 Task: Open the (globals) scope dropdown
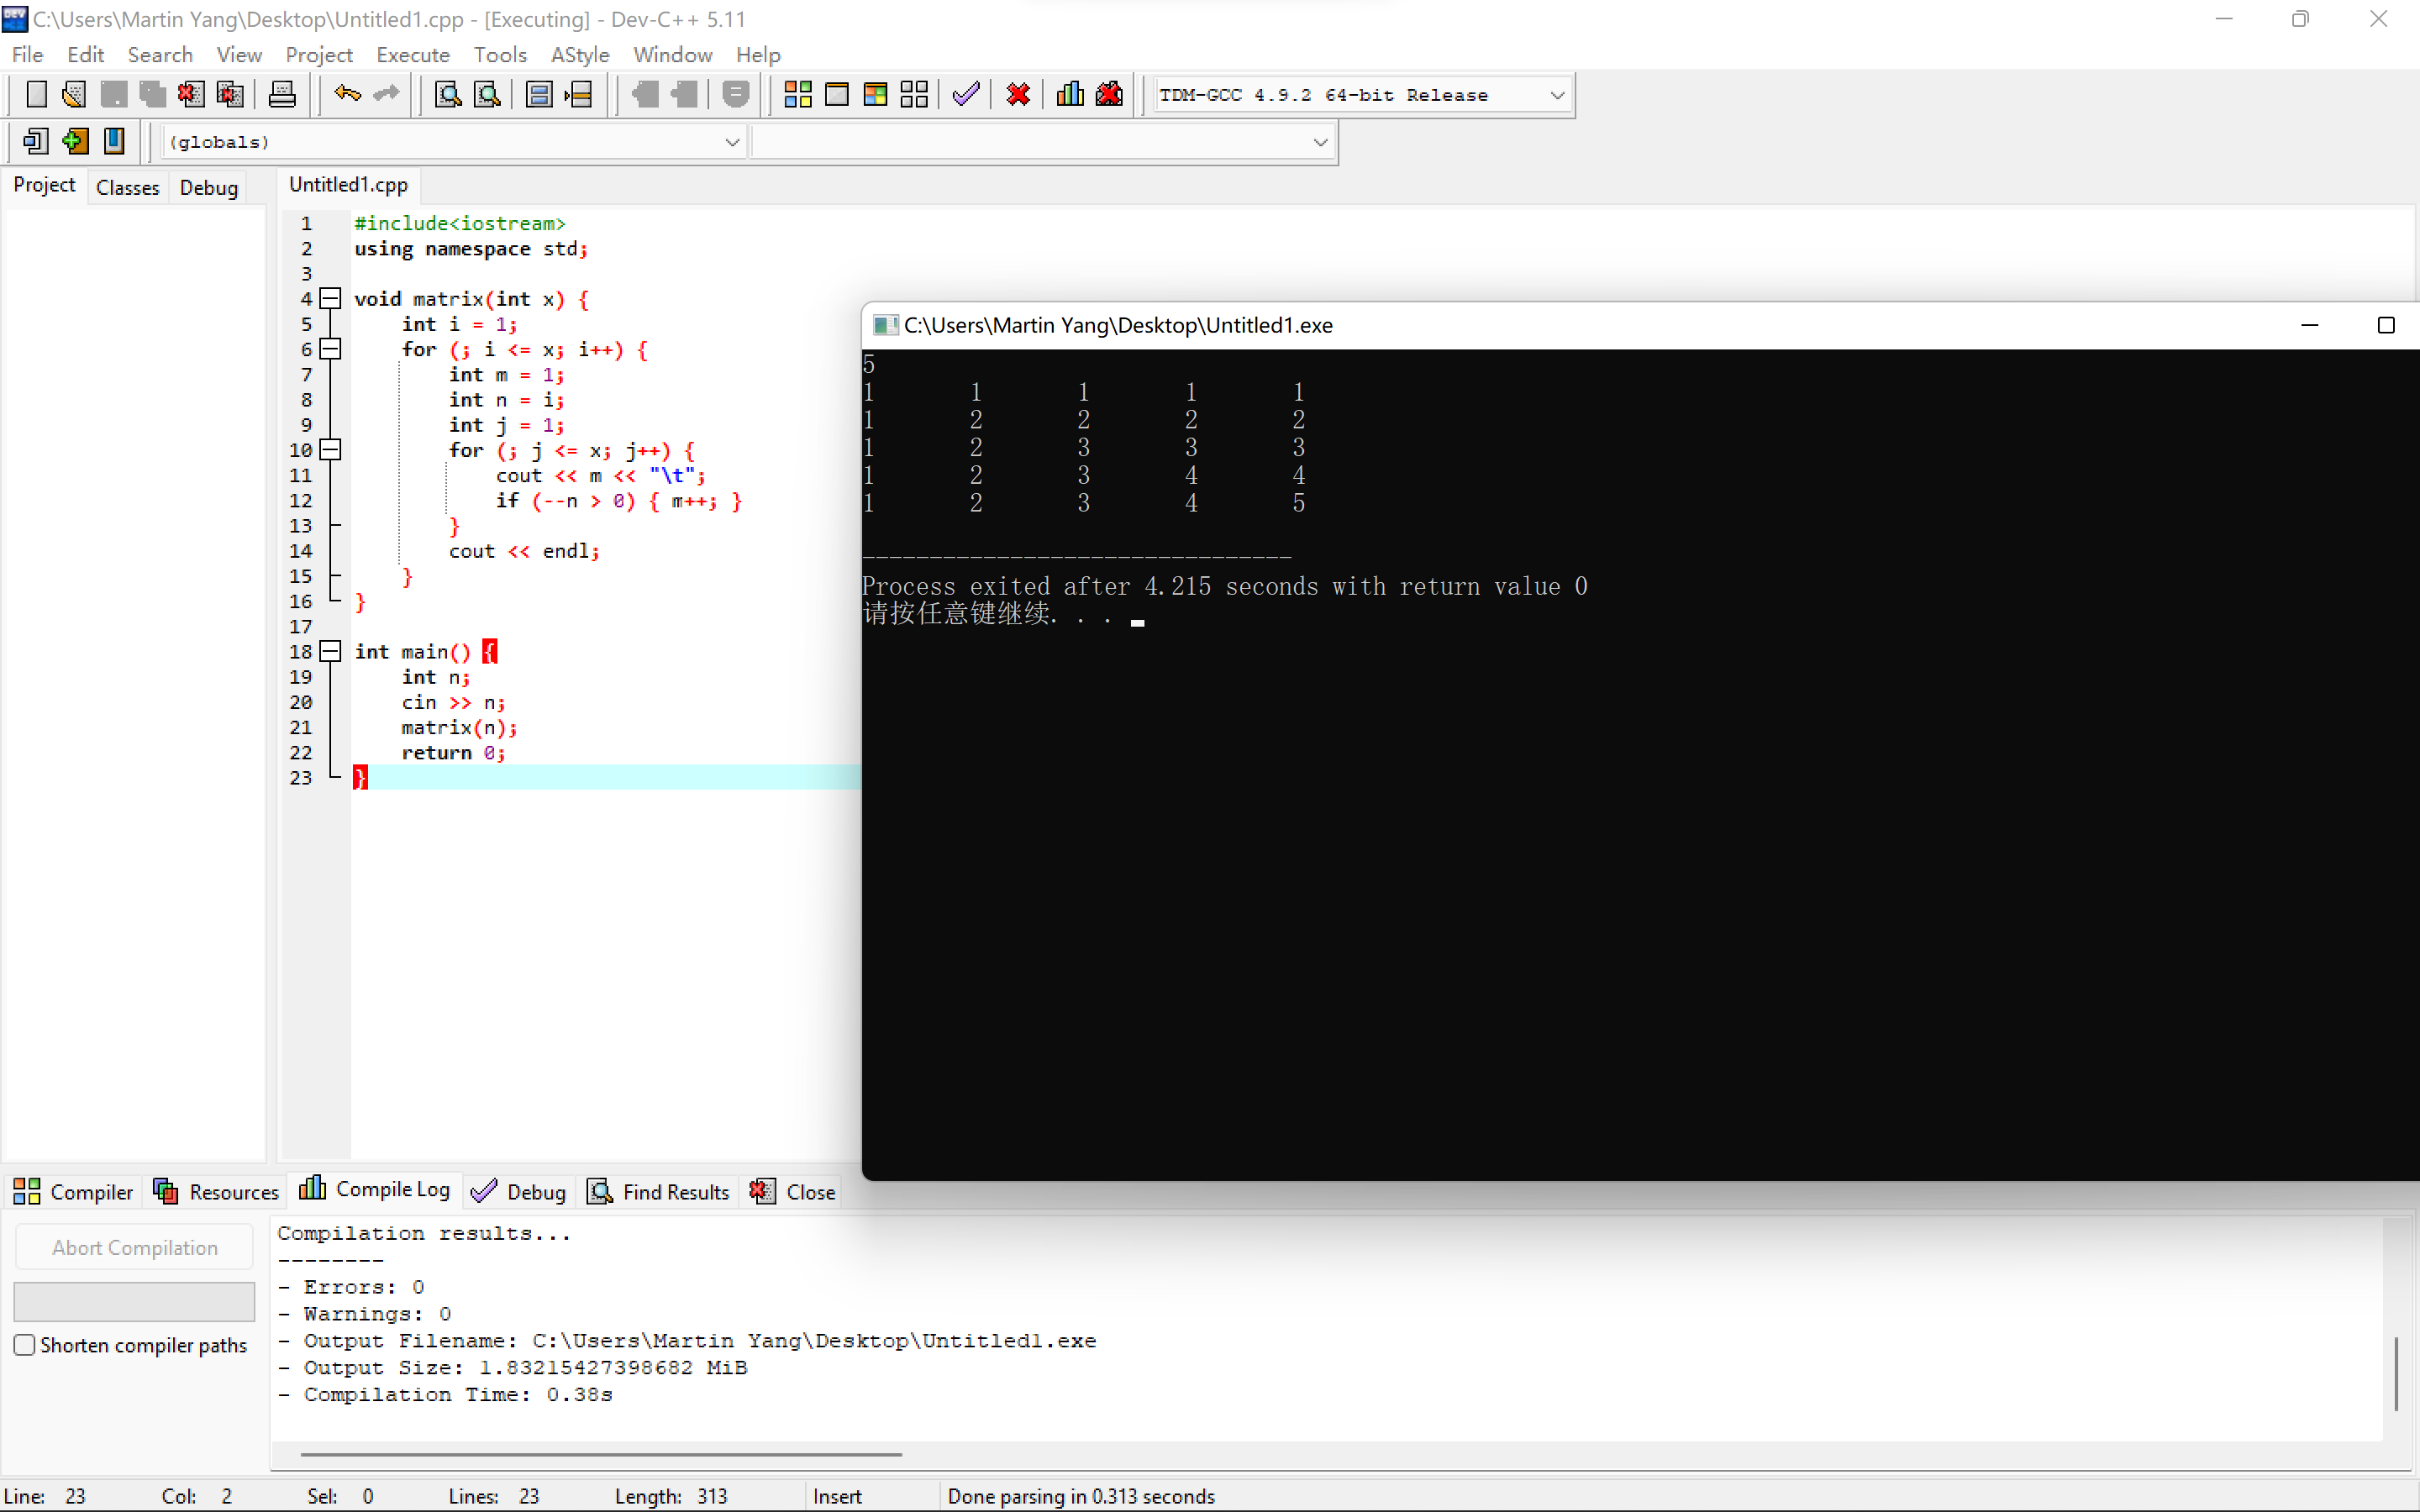click(732, 142)
